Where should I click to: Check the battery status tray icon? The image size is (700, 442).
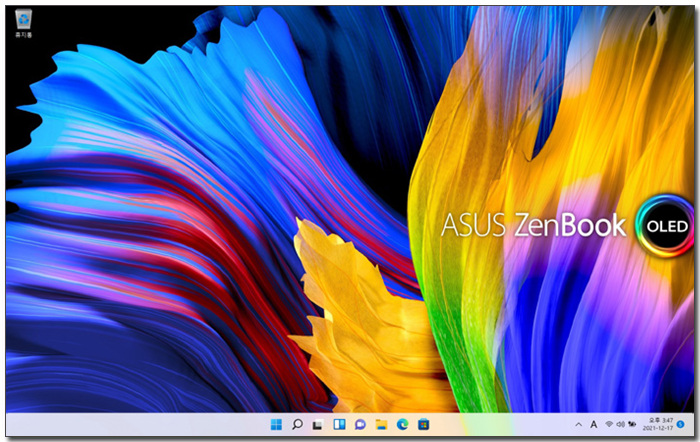[632, 424]
